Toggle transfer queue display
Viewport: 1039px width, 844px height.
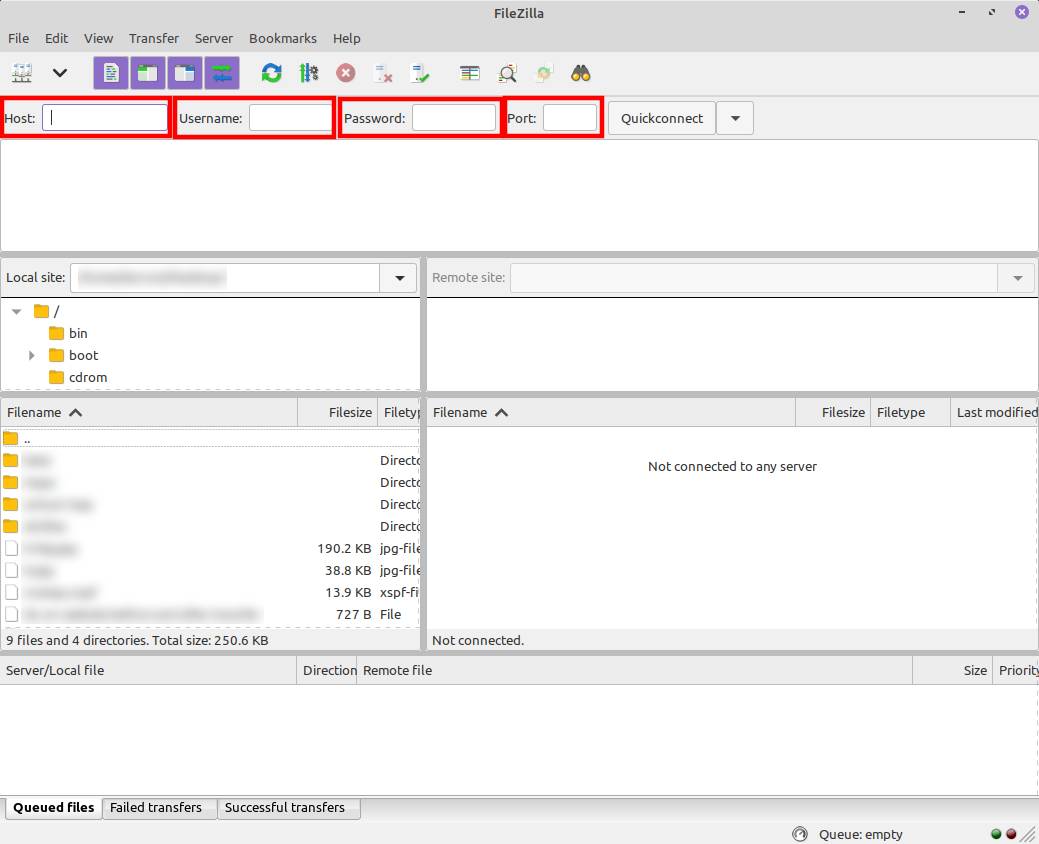[x=222, y=73]
